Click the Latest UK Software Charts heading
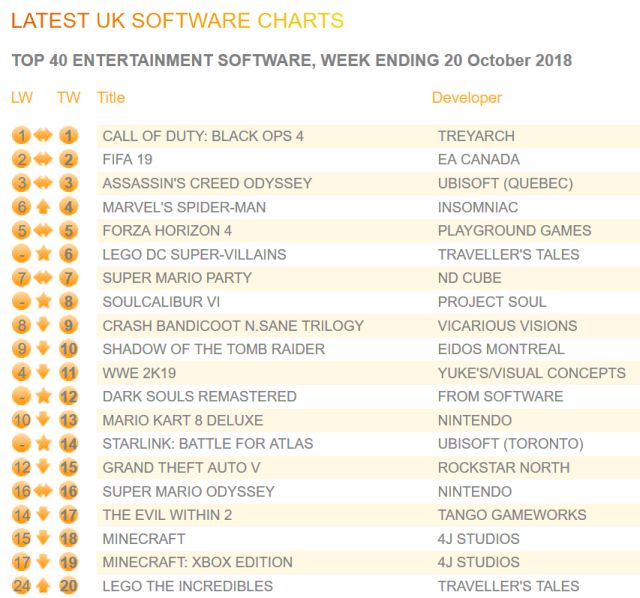 coord(177,21)
